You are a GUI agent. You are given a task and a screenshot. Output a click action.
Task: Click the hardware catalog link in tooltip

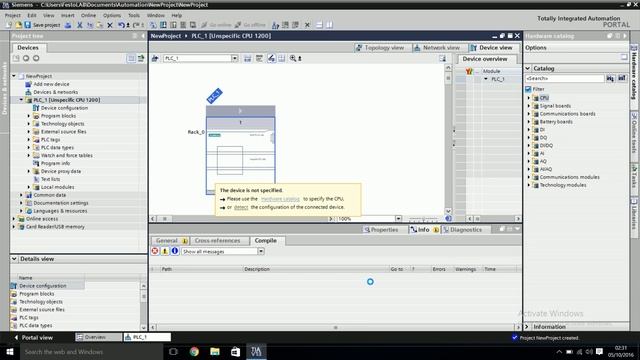(x=280, y=199)
